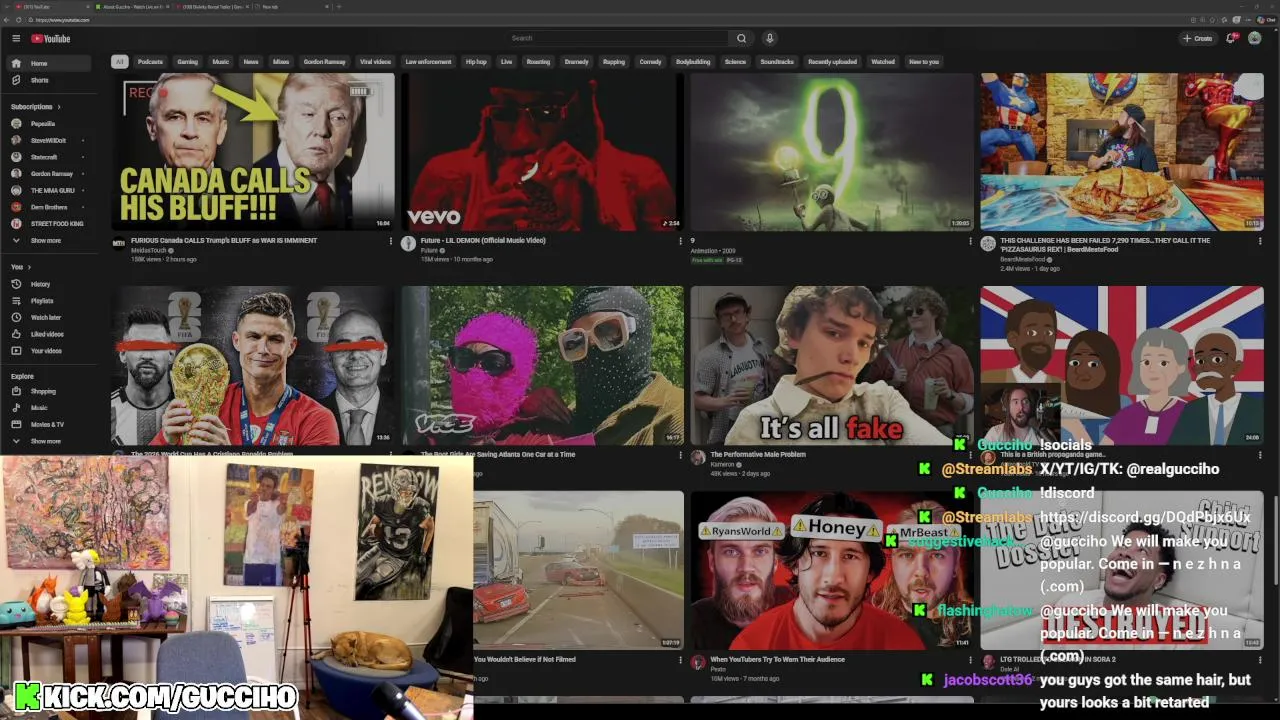Select the Bodybuilding filter chip
This screenshot has width=1280, height=720.
(693, 62)
